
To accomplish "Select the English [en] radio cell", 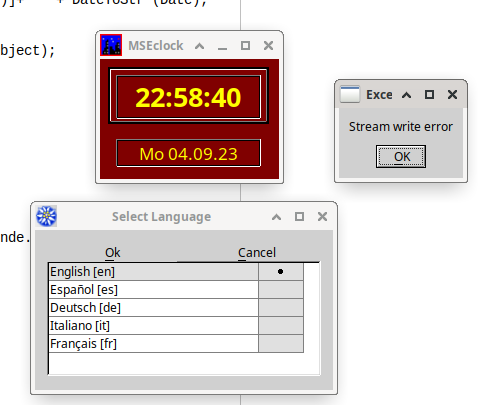I will [x=281, y=272].
